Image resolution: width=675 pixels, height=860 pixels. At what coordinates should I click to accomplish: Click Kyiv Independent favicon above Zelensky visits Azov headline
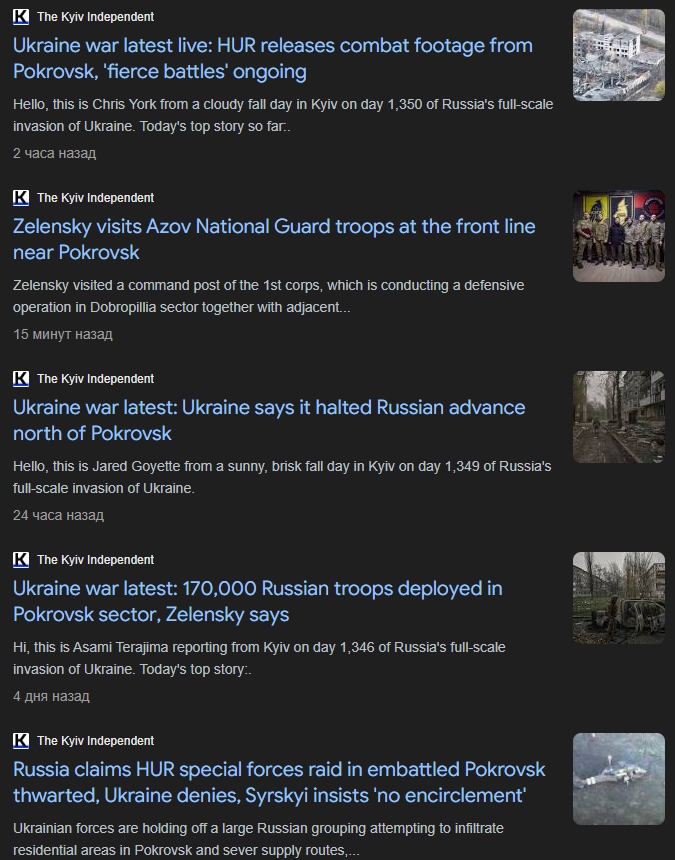click(21, 197)
